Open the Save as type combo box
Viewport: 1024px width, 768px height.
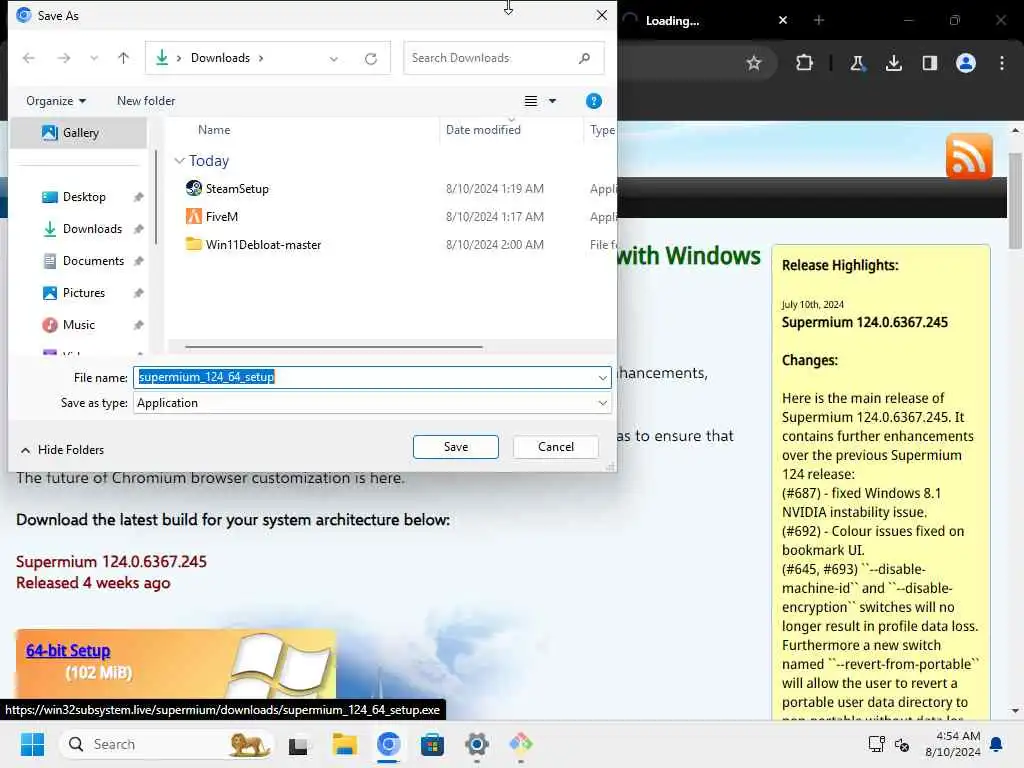pos(372,403)
